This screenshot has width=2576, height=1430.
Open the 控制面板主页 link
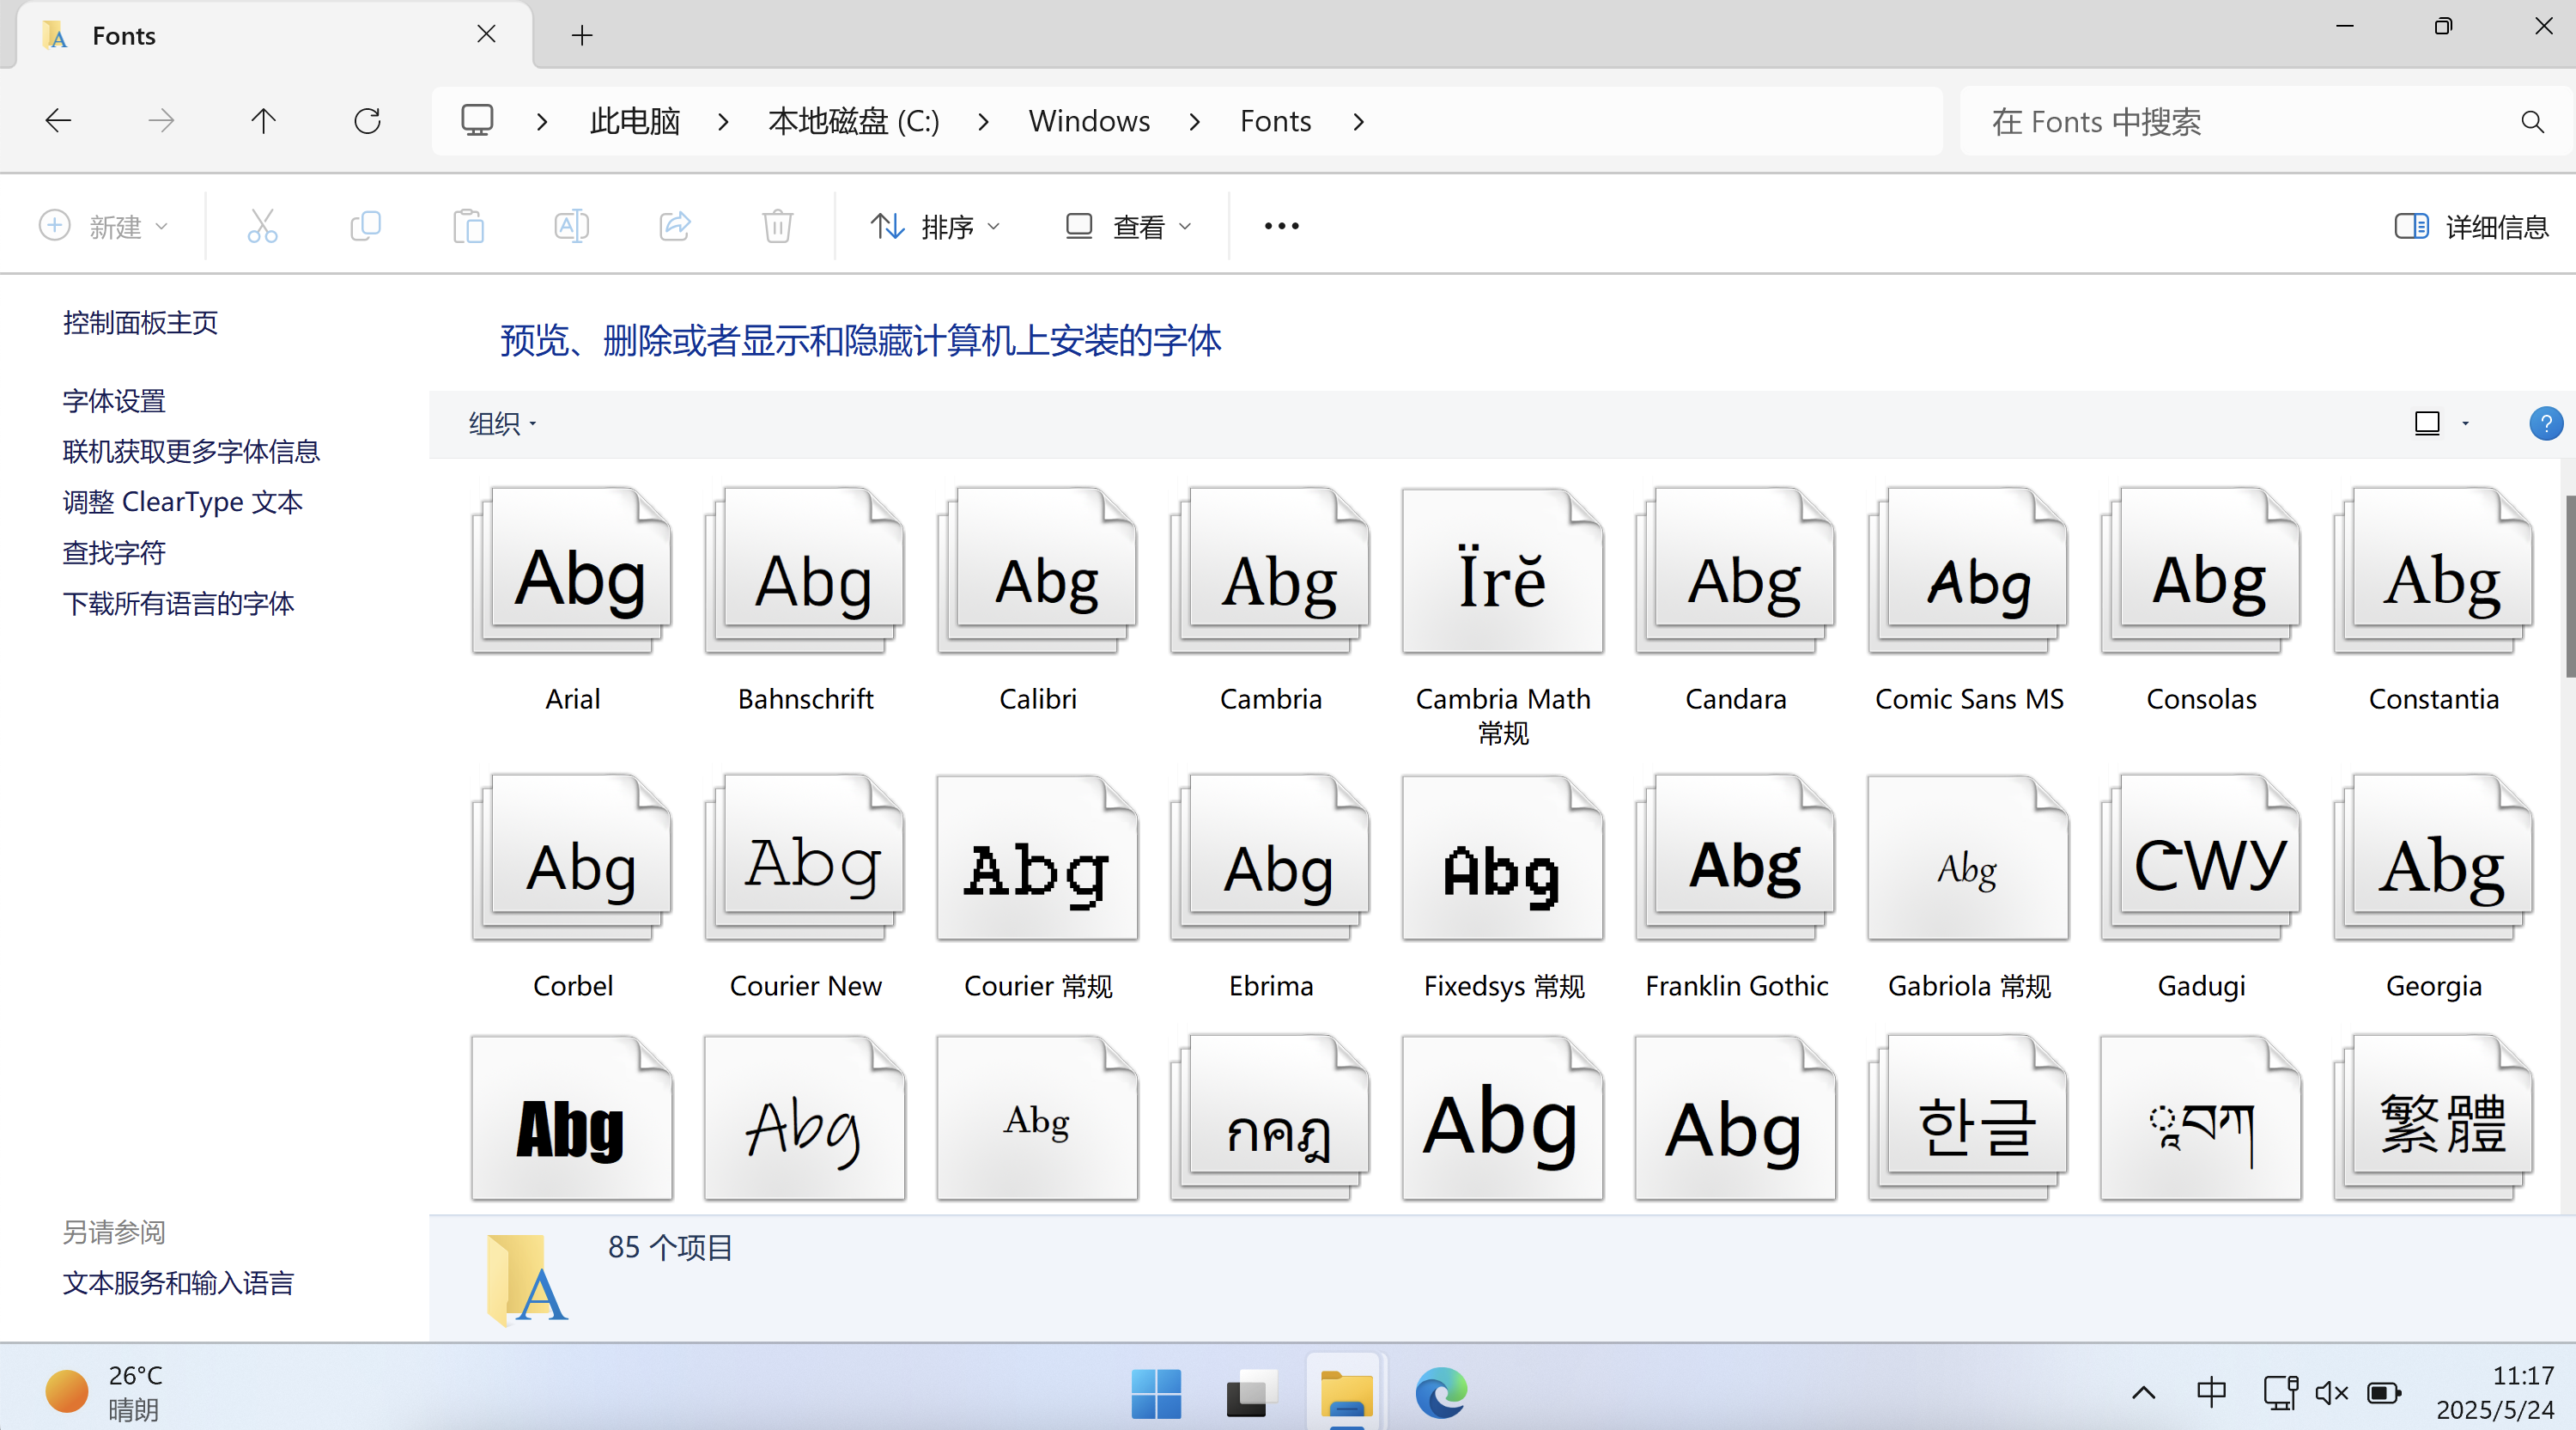pyautogui.click(x=140, y=322)
